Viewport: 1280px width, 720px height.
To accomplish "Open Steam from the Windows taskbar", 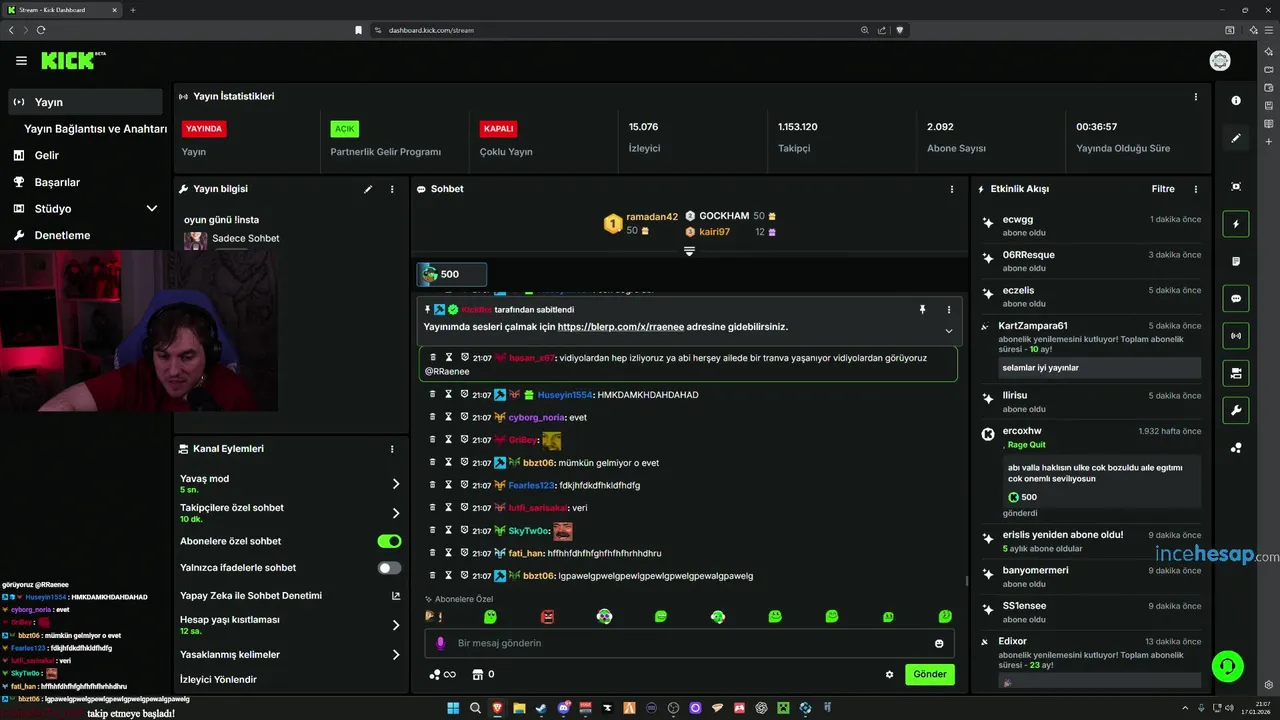I will pos(542,708).
